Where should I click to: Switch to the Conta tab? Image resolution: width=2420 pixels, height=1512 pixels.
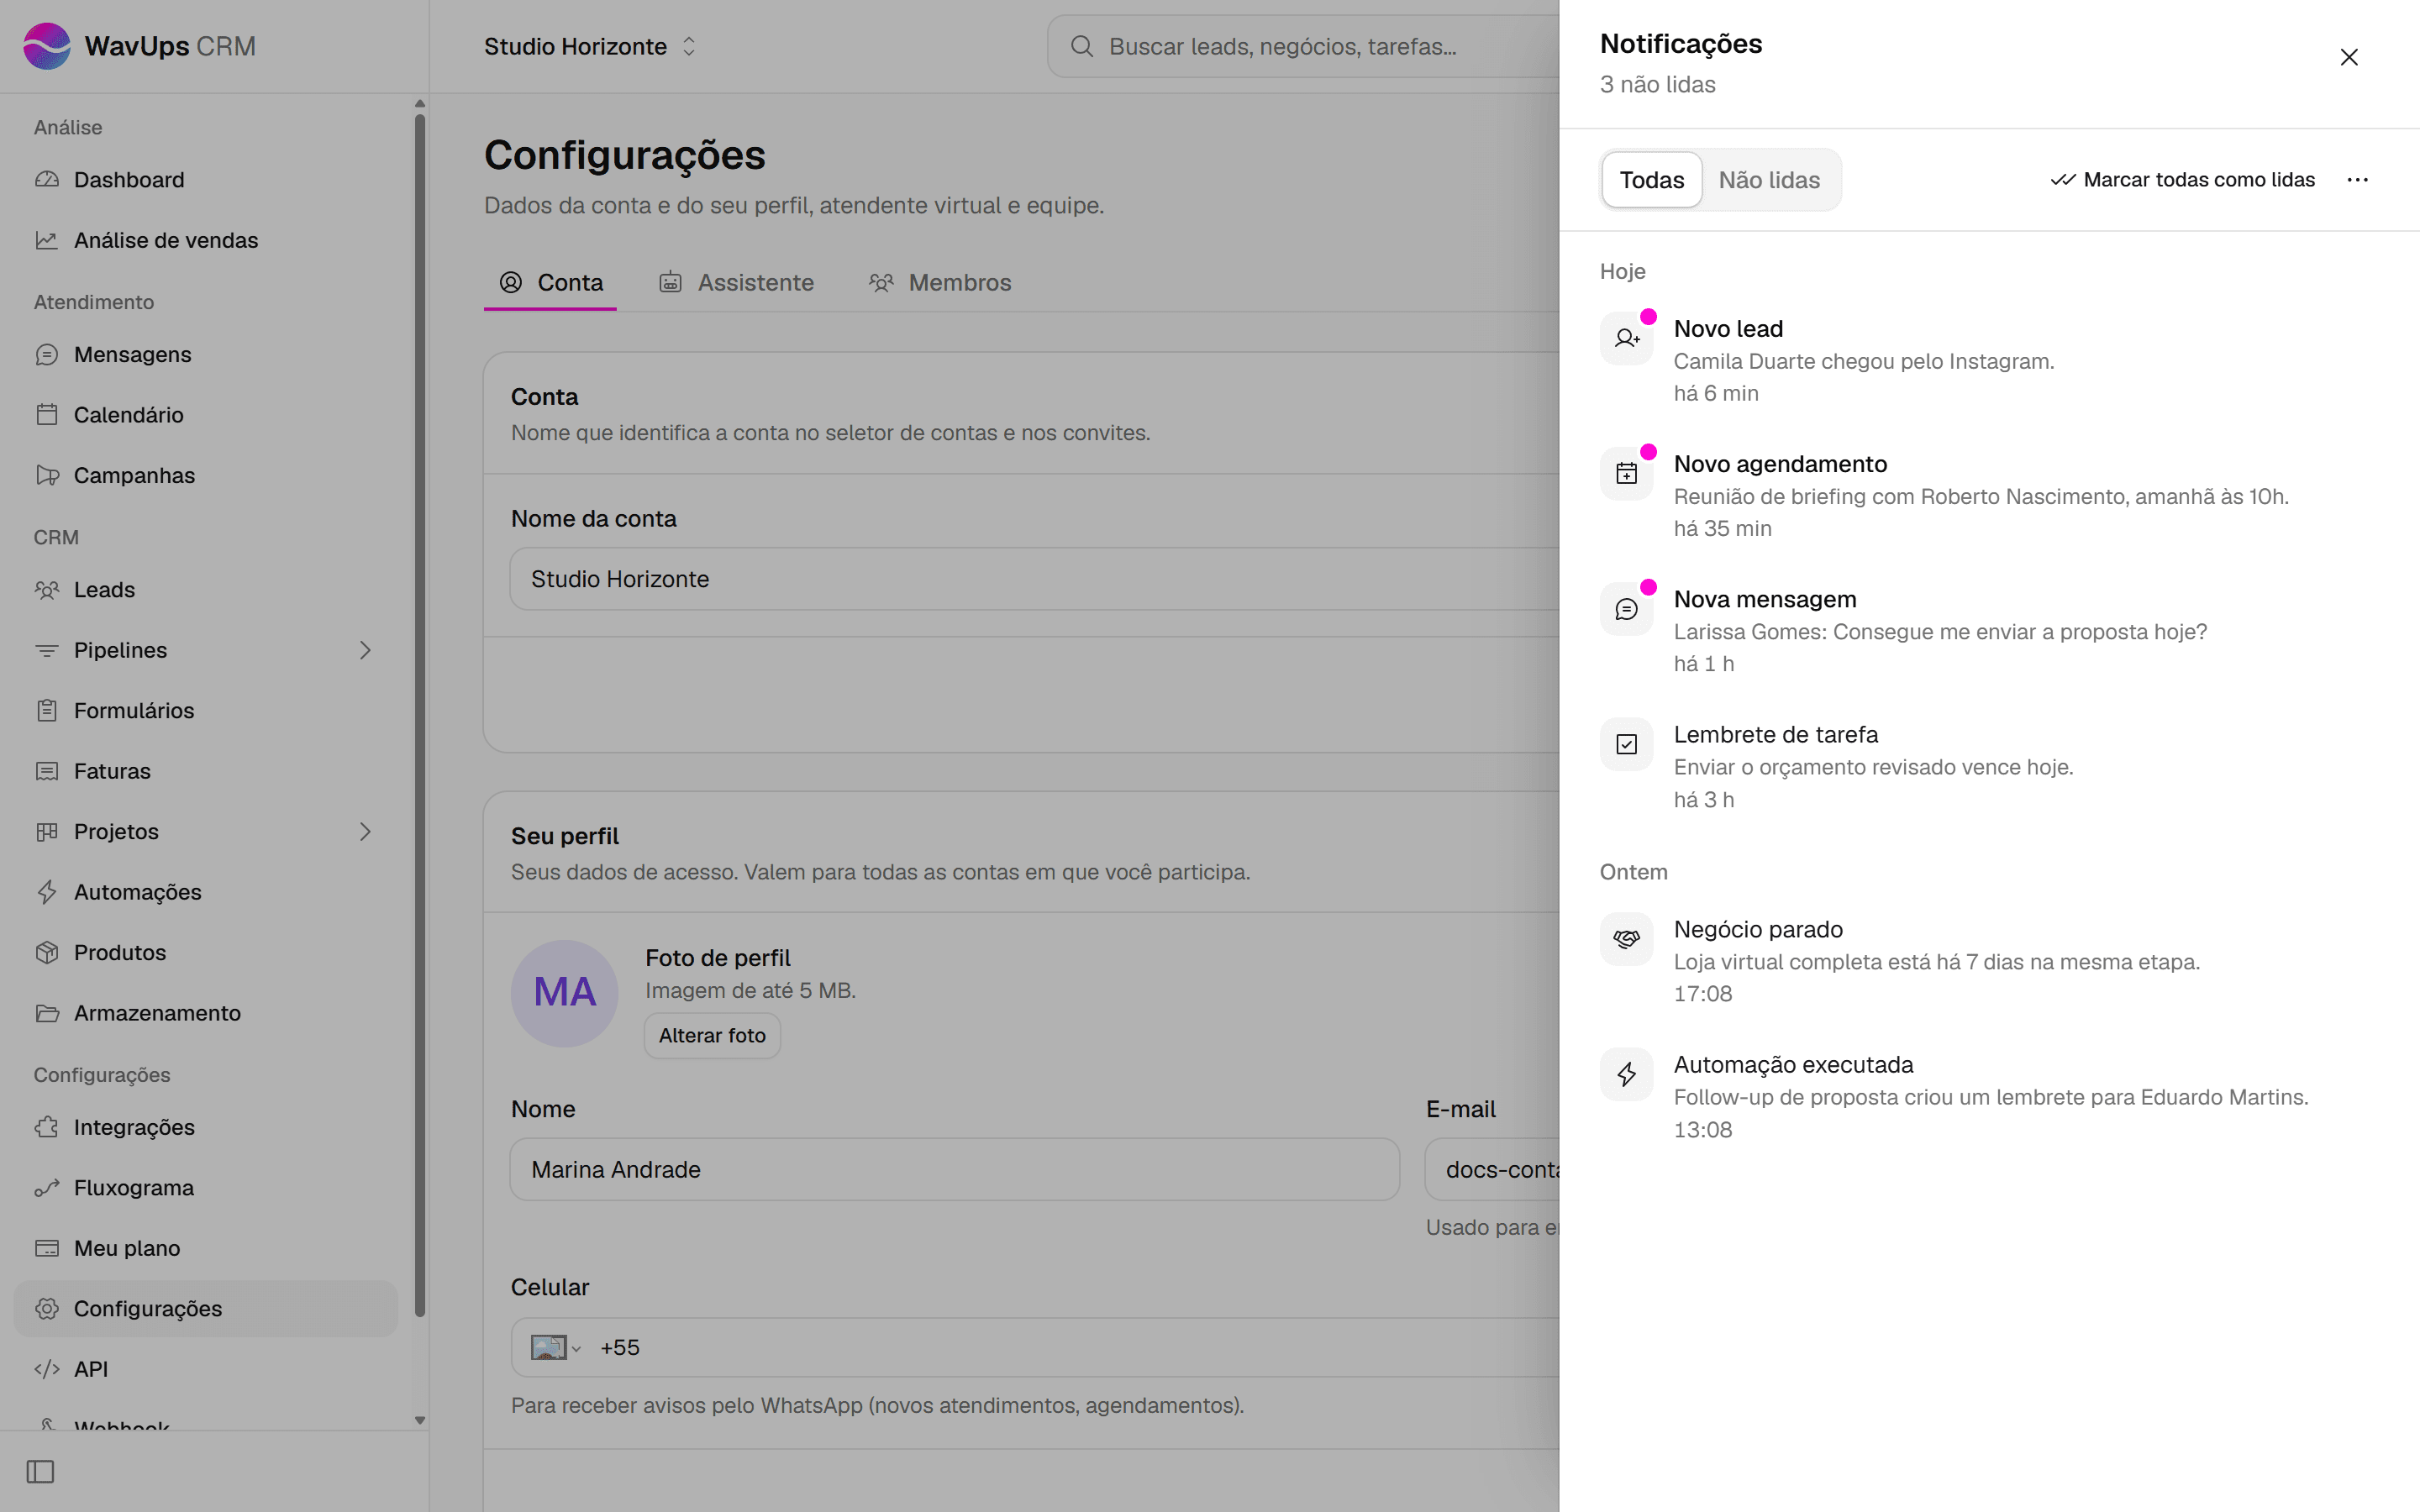(550, 283)
